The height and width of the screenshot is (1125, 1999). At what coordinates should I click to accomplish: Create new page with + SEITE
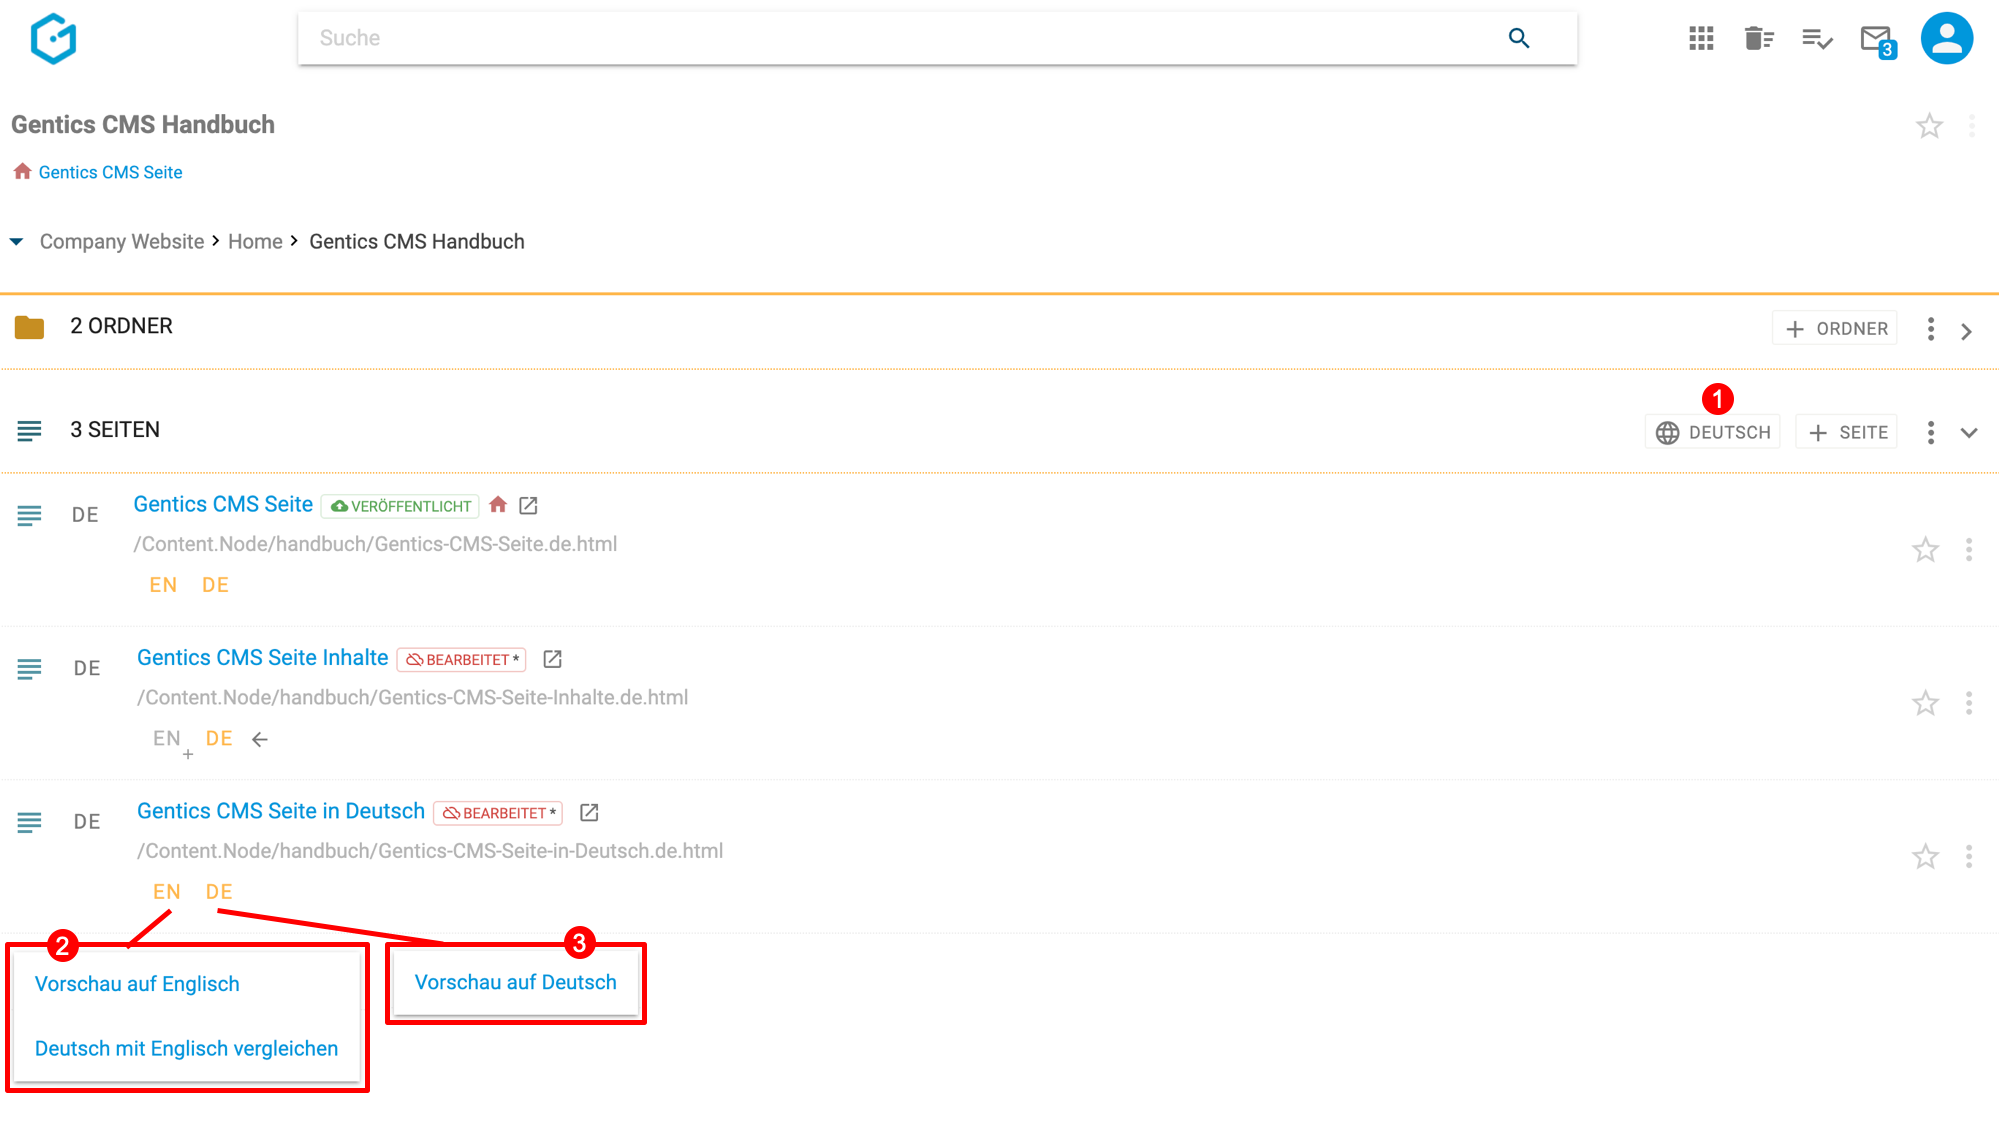pyautogui.click(x=1847, y=432)
